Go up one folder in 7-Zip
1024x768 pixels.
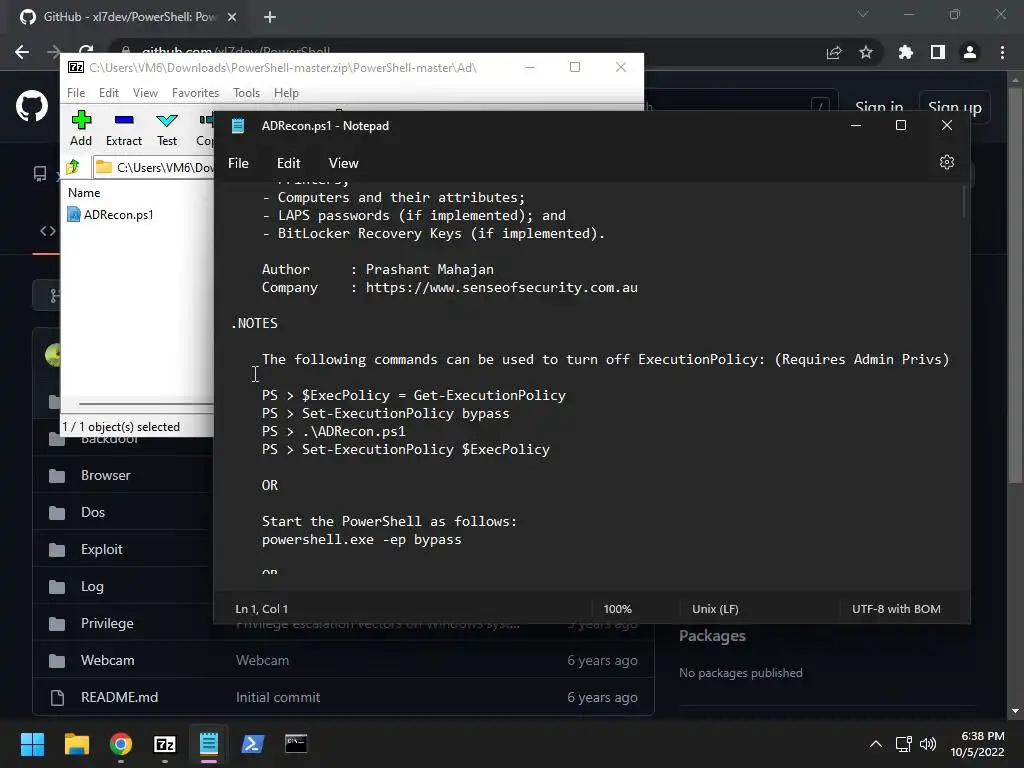pyautogui.click(x=73, y=167)
